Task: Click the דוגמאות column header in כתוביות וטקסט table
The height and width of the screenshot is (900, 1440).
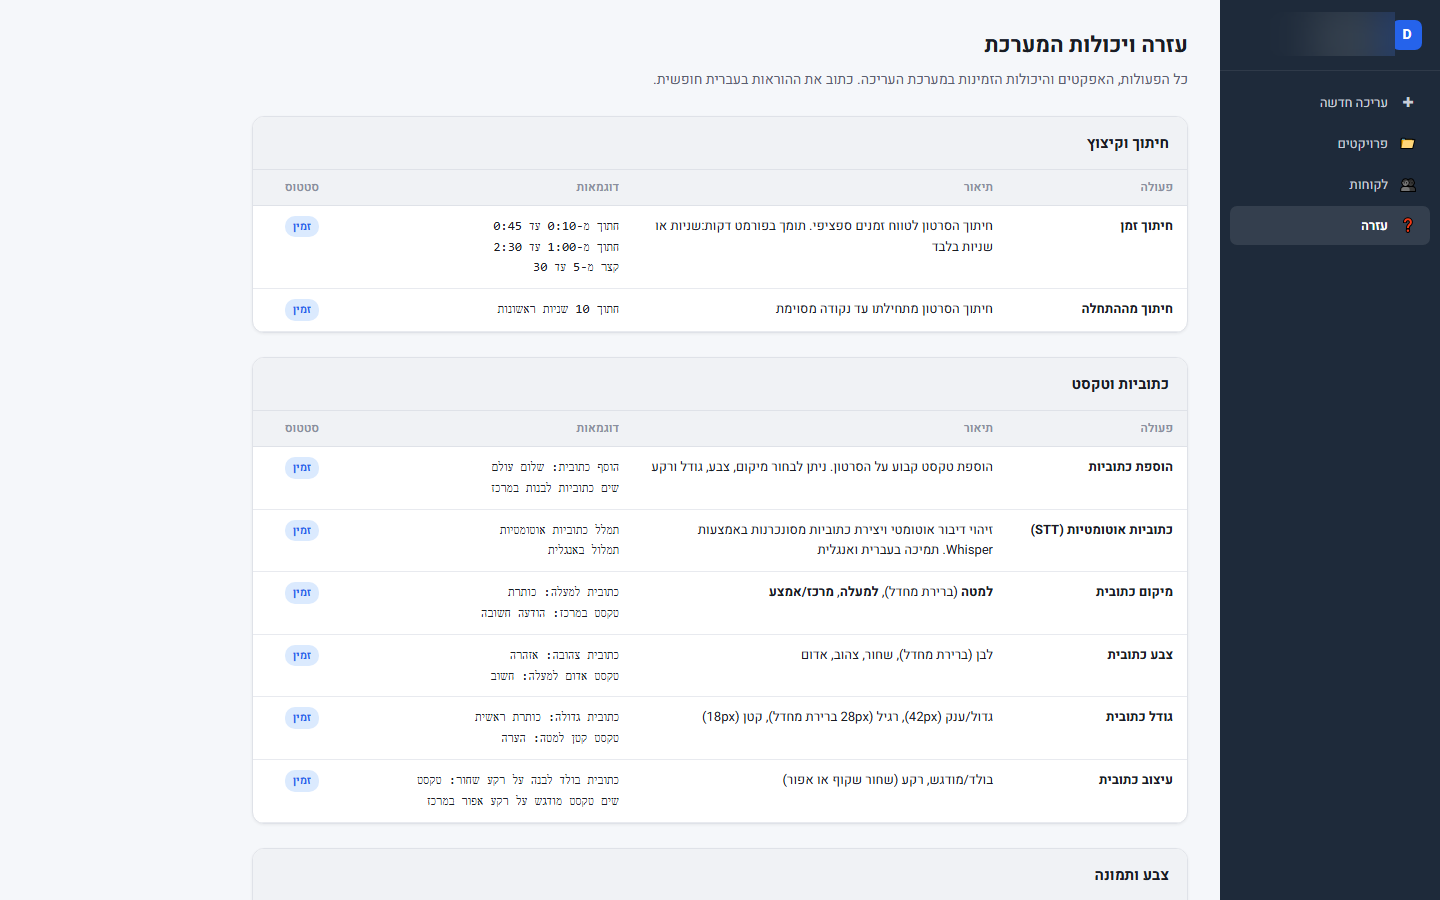Action: pyautogui.click(x=597, y=428)
